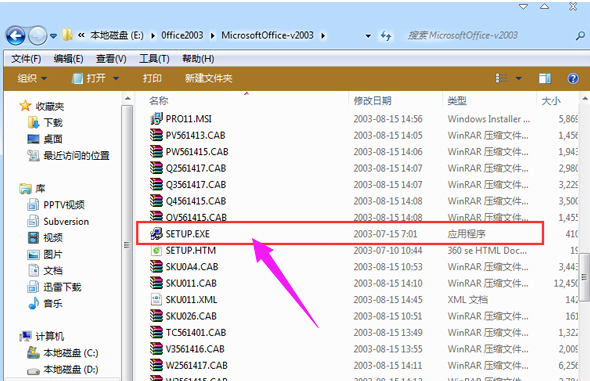Refresh the current folder

coord(386,36)
